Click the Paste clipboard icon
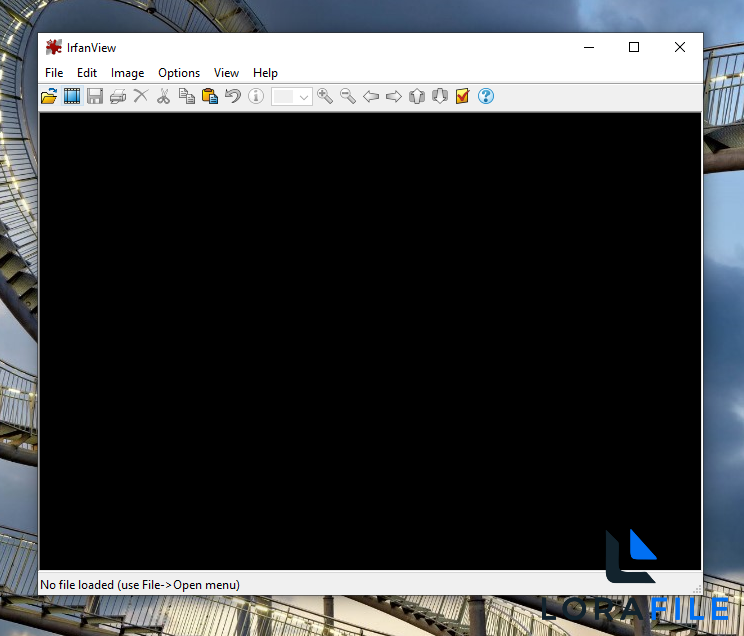Viewport: 744px width, 636px height. coord(210,96)
